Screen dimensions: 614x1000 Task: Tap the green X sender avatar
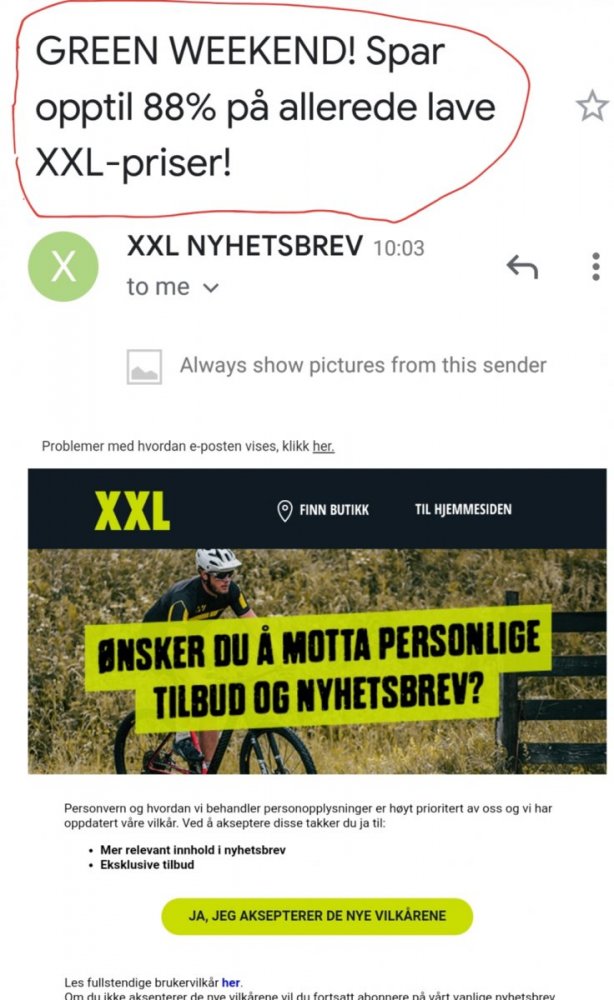pos(63,266)
